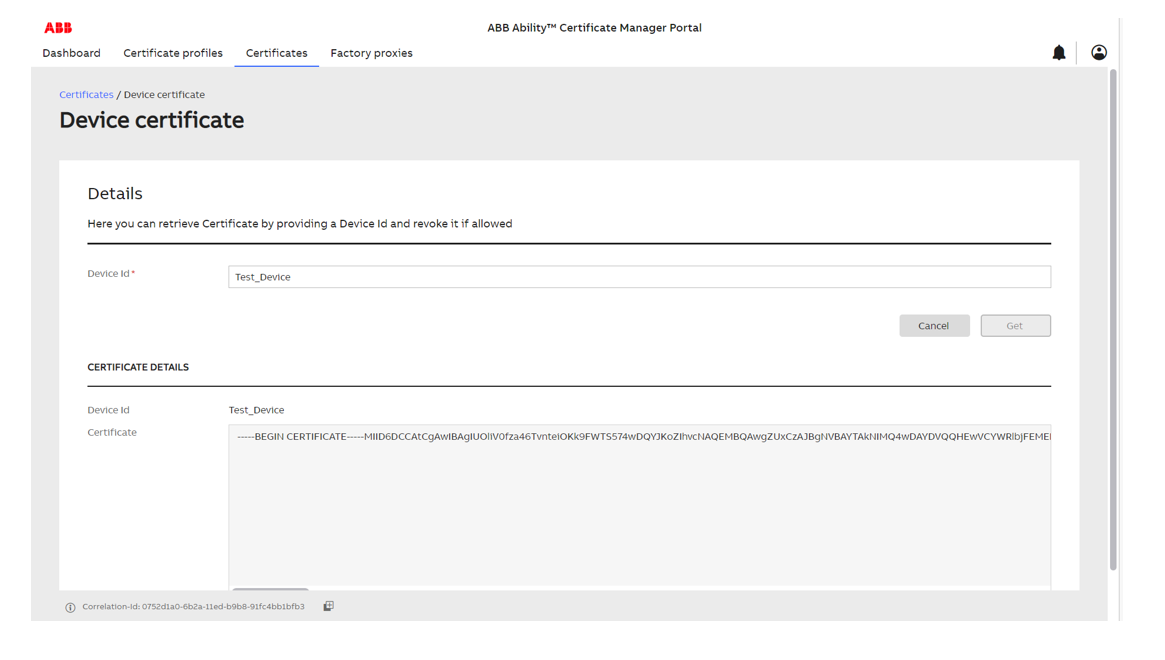Click the 'Details' section heading
This screenshot has height=660, width=1165.
(x=115, y=193)
